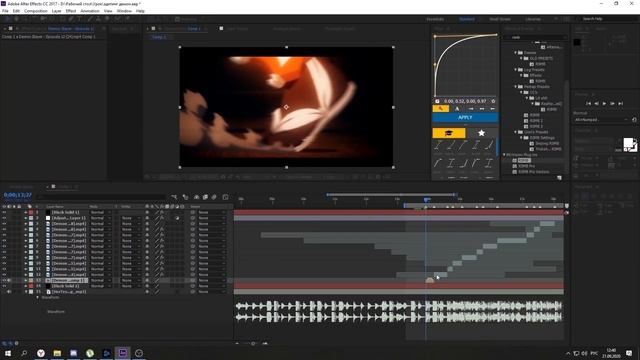Open graph editor icon in timeline header
The width and height of the screenshot is (640, 360).
coord(225,197)
